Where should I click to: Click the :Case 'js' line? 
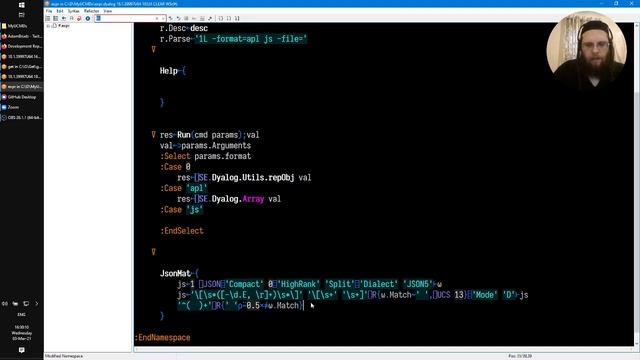(x=182, y=209)
